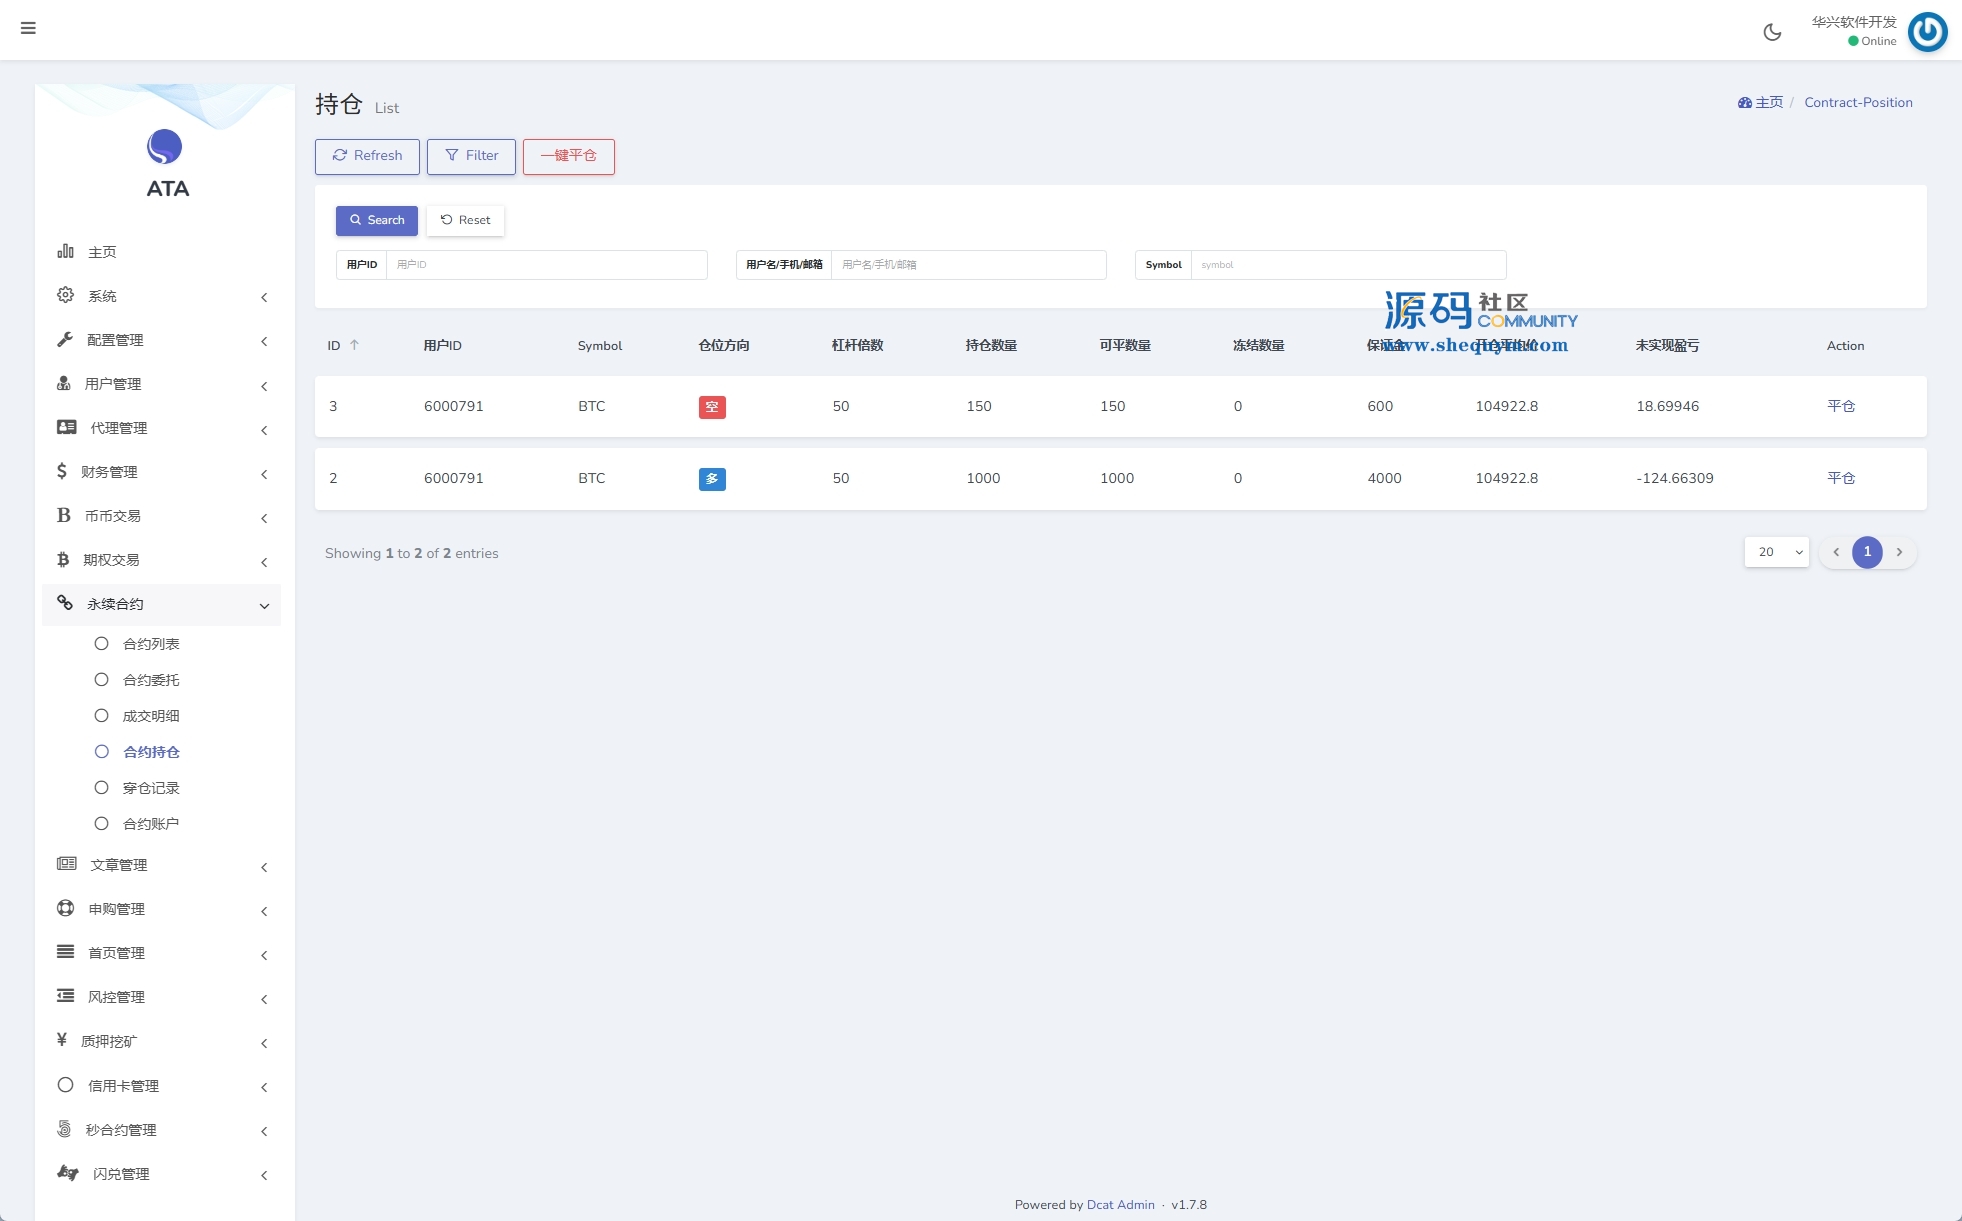Click the 平仓 link for row ID 3

pos(1840,406)
